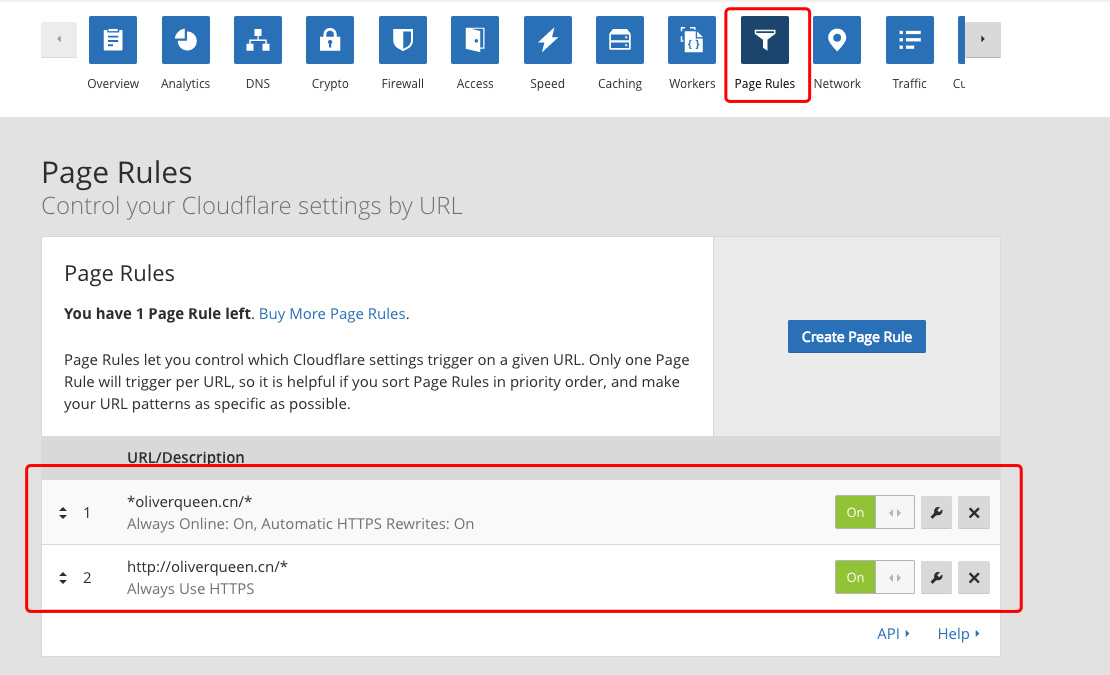Select the Workers code icon
Viewport: 1110px width, 675px height.
(x=692, y=40)
